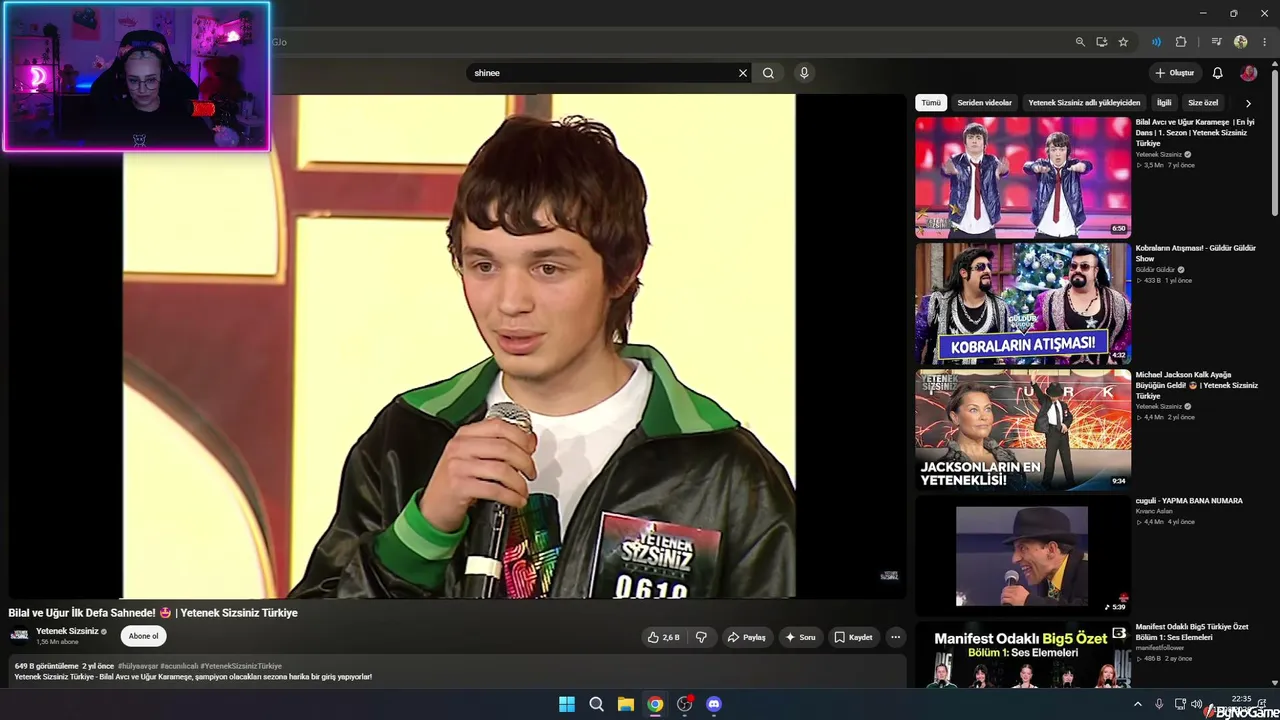Image resolution: width=1280 pixels, height=720 pixels.
Task: Open cuguli YAPMA BANA NUMARA thumbnail
Action: [1023, 556]
